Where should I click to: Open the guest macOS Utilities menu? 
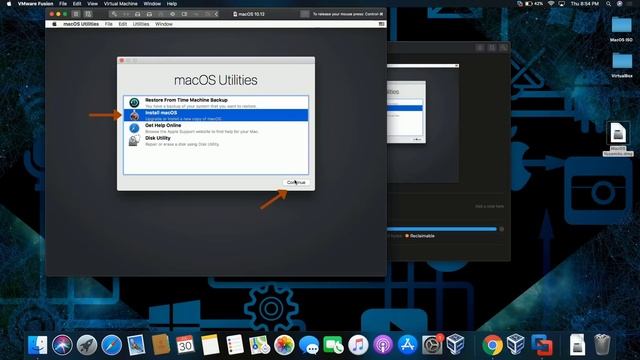tap(81, 24)
